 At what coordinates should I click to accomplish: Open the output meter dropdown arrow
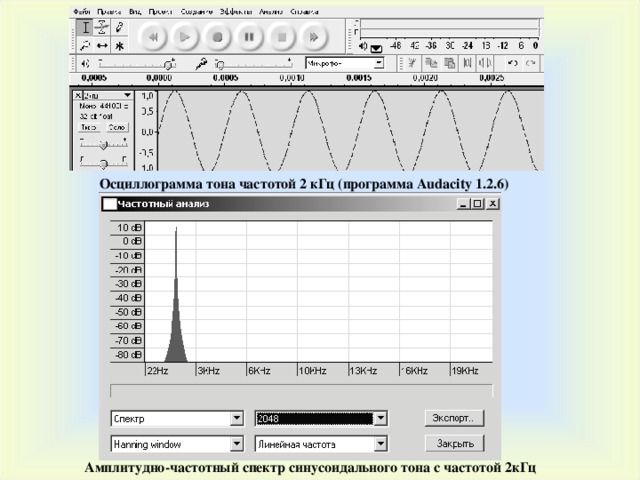coord(376,49)
